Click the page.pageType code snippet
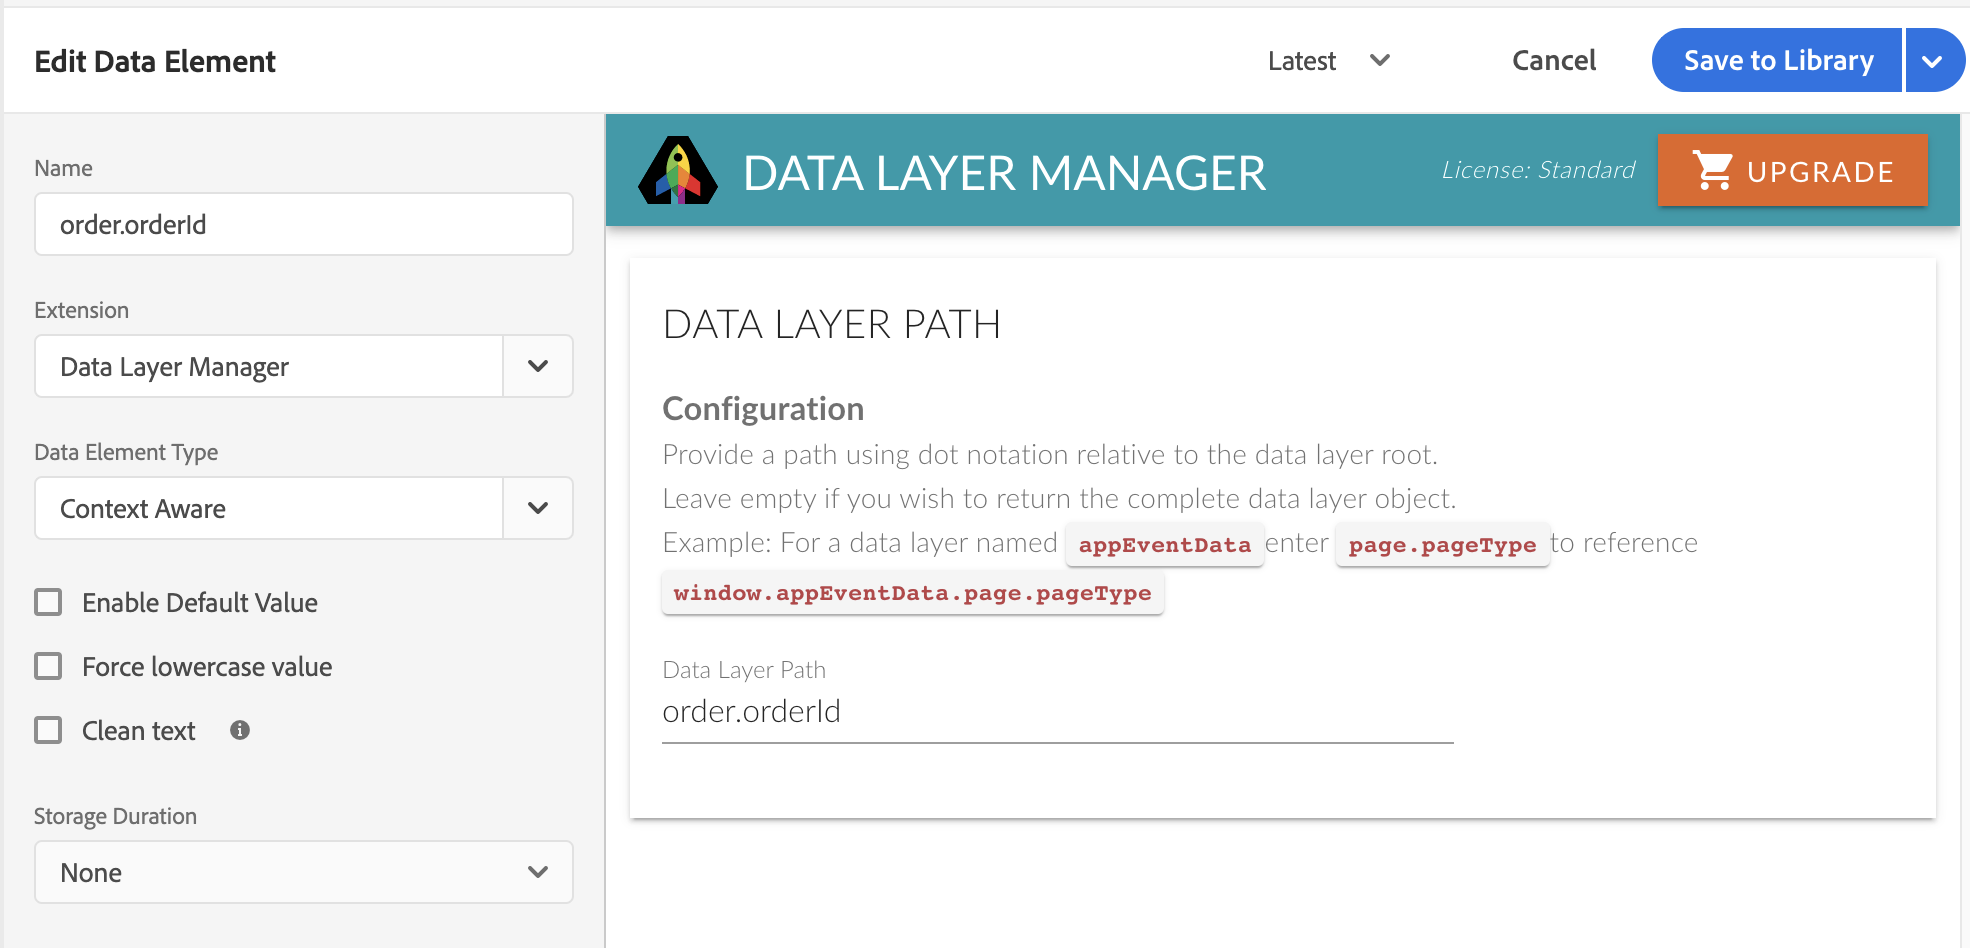Screen dimensions: 1970x948 click(1441, 545)
